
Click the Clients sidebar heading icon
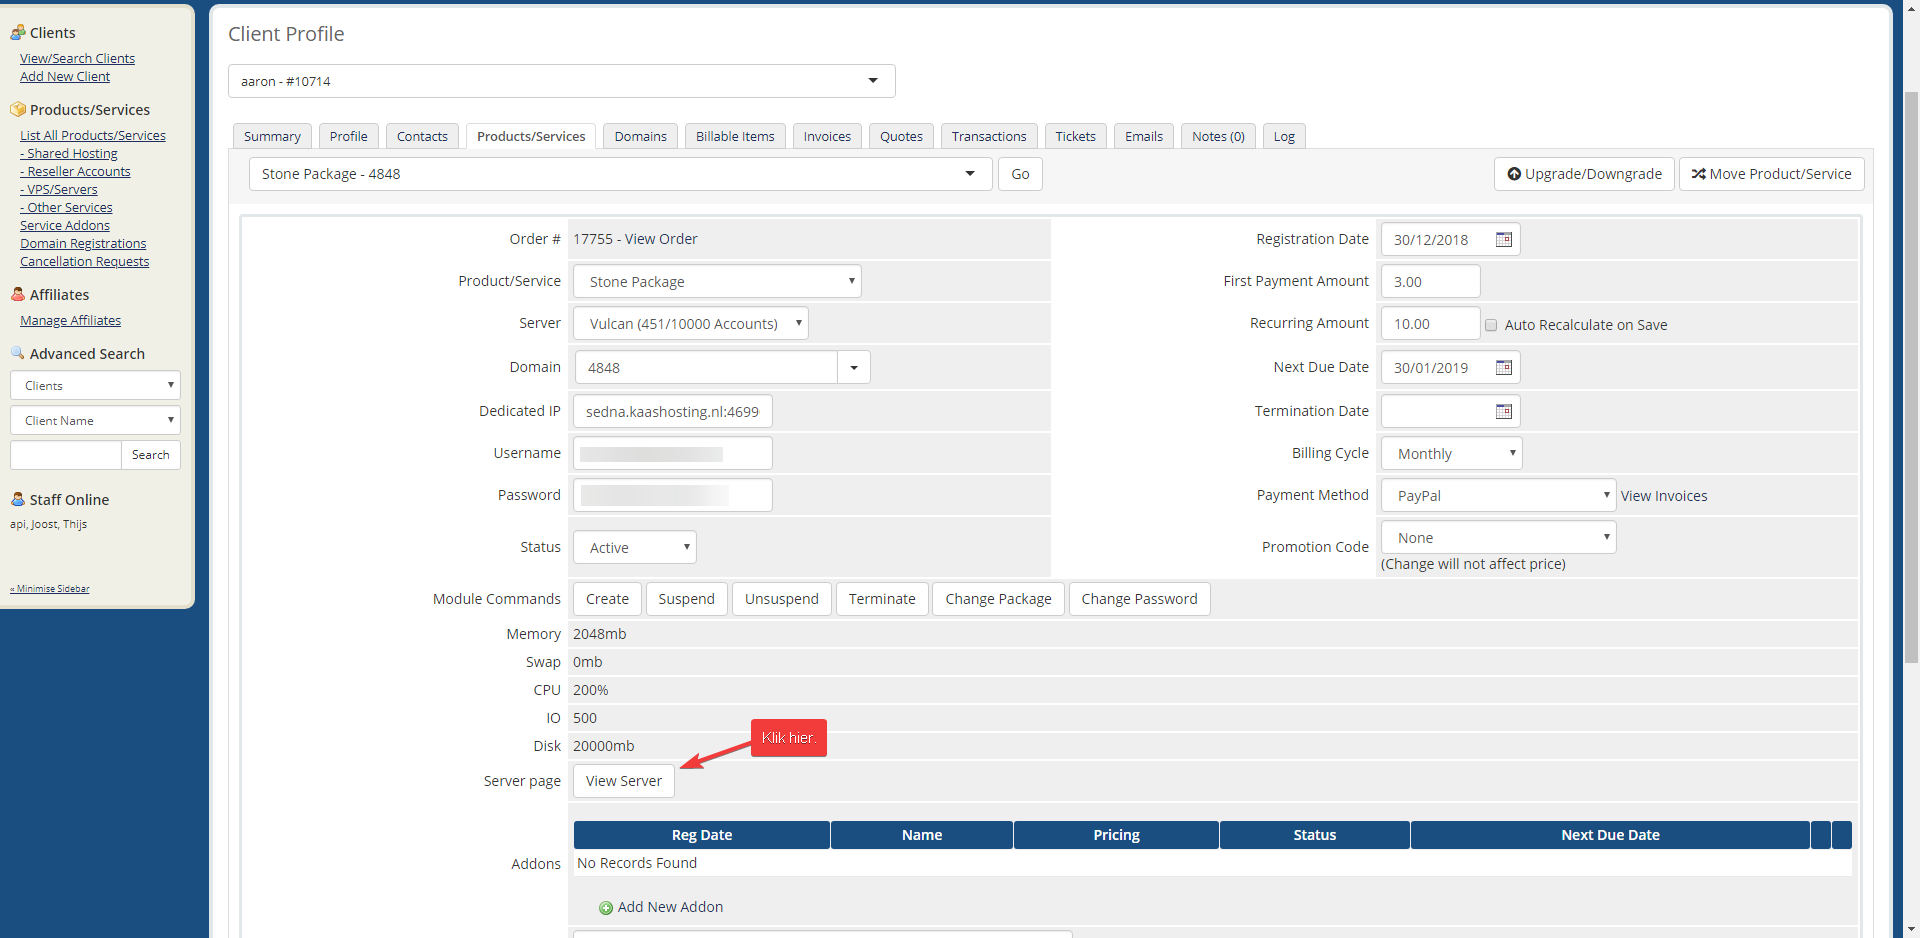click(17, 33)
